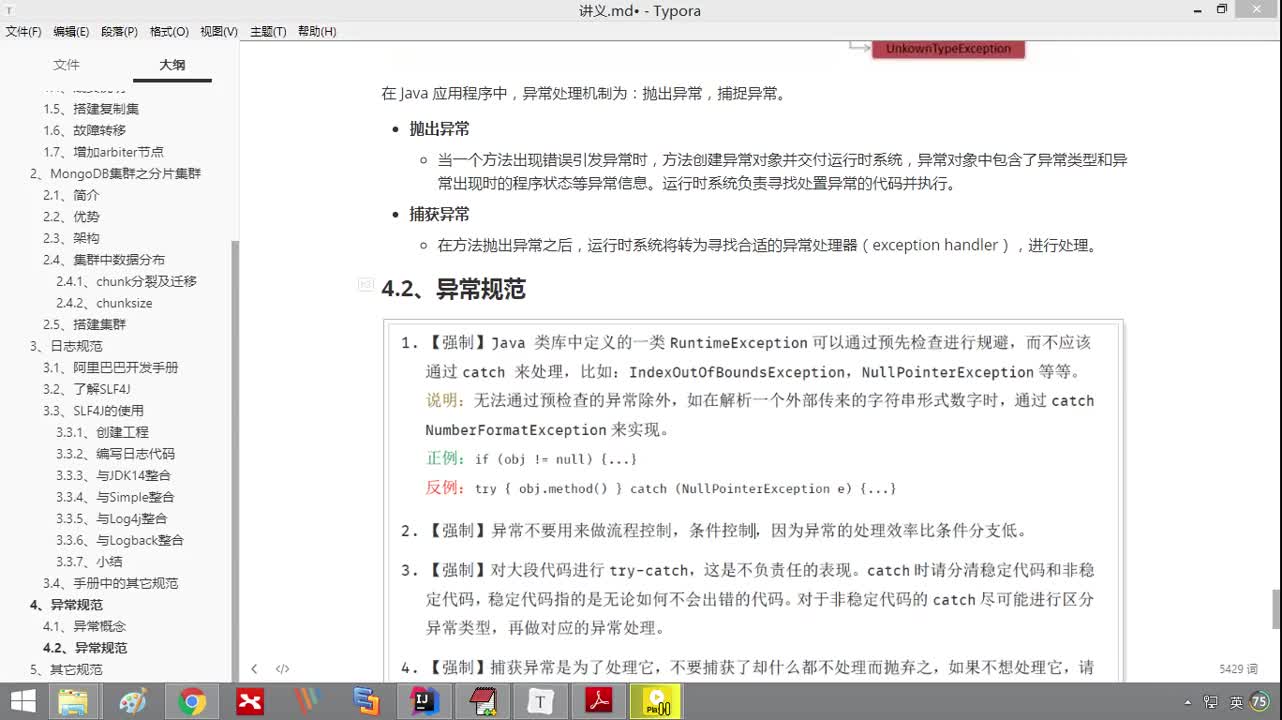Open the 段落(P) menu
Image resolution: width=1282 pixels, height=720 pixels.
coord(120,32)
